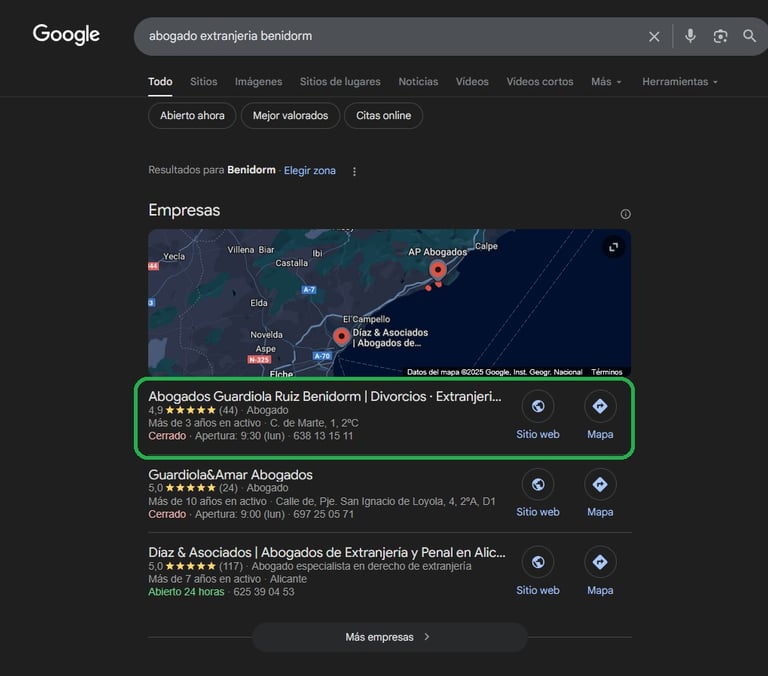
Task: Click the info icon beside Empresas
Action: coord(625,214)
